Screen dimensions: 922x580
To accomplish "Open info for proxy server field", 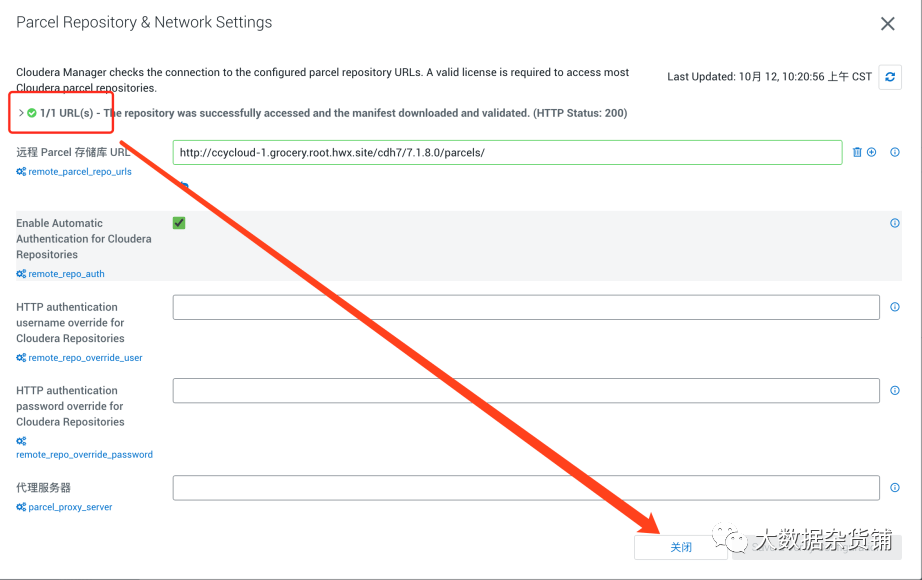I will [x=894, y=488].
